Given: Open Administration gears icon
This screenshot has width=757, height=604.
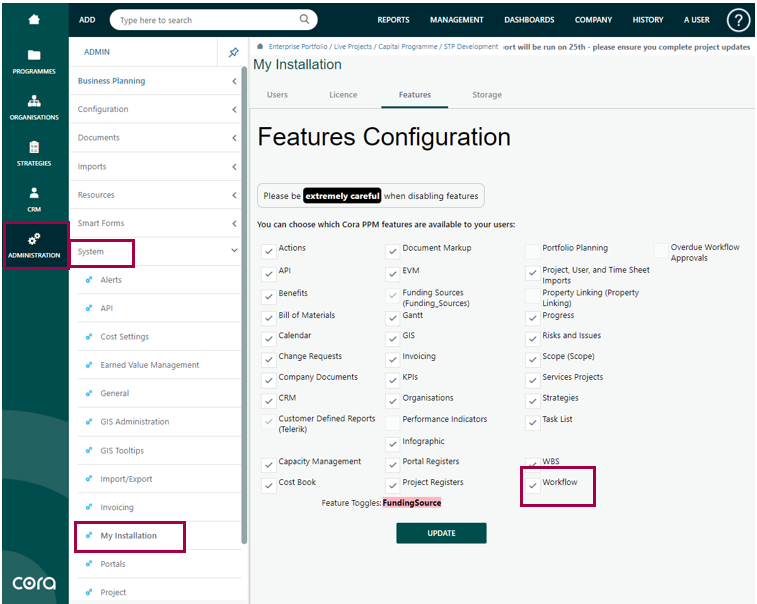Looking at the screenshot, I should tap(34, 239).
